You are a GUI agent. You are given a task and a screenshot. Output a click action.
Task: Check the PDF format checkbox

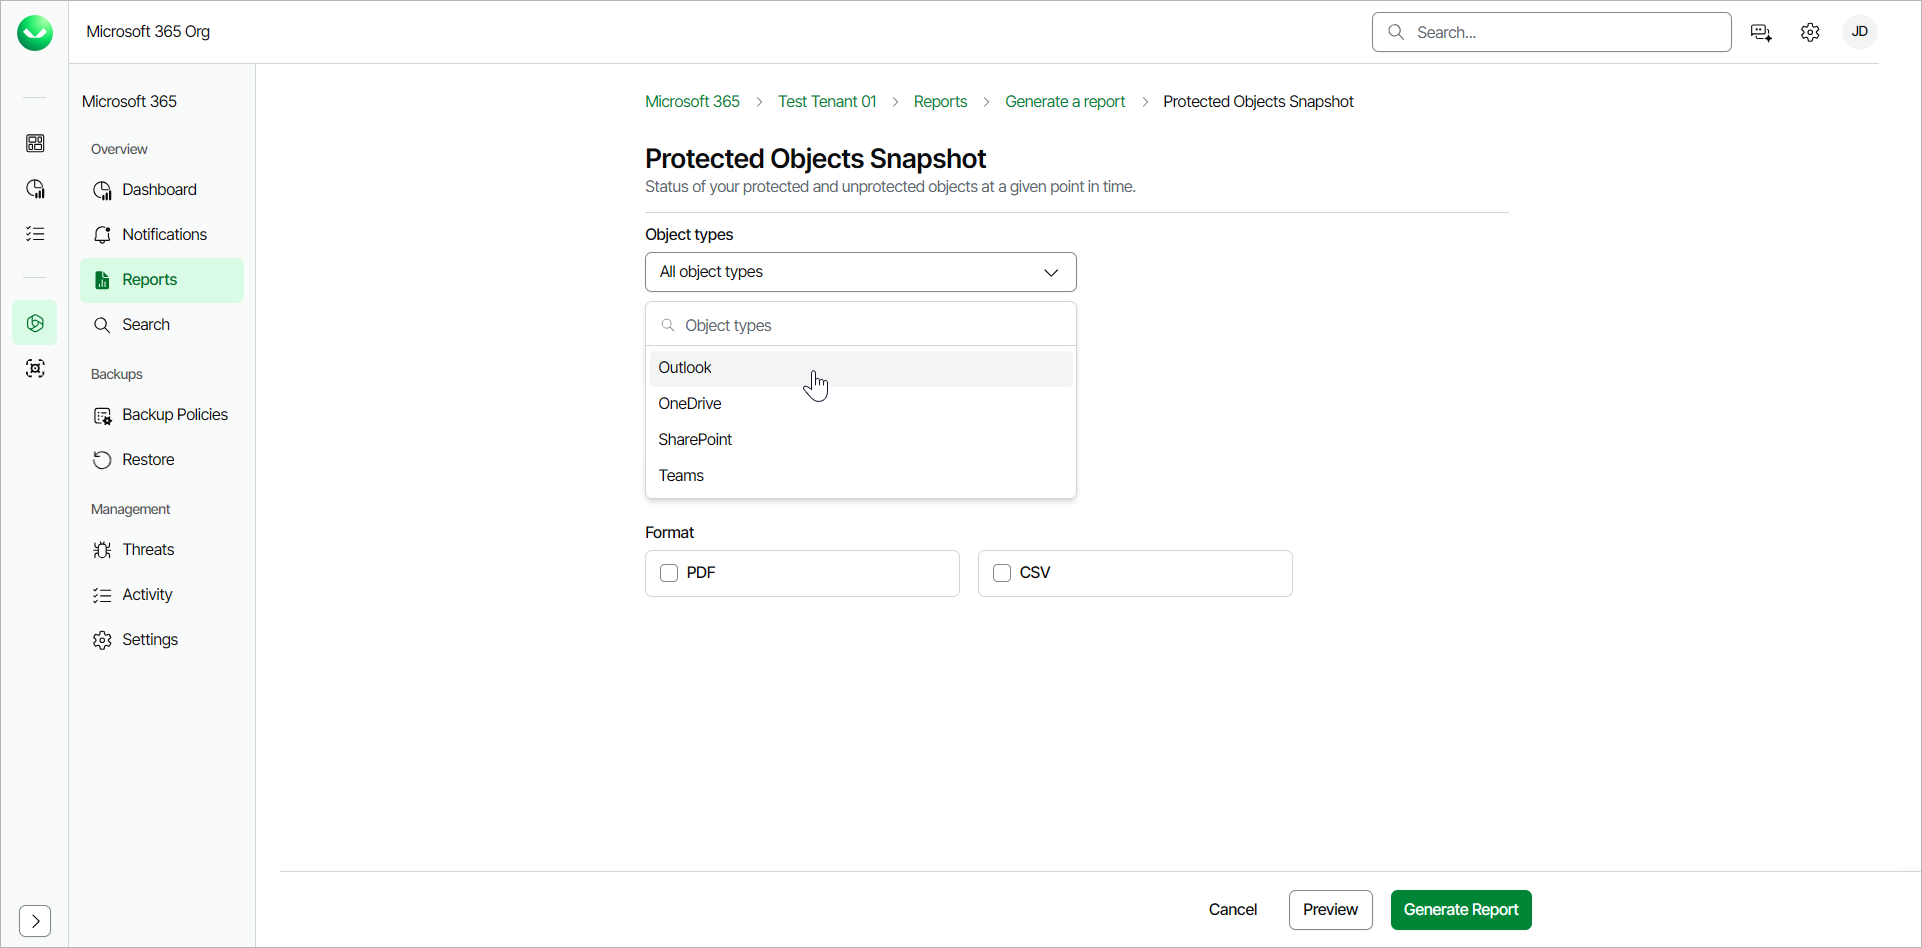tap(669, 573)
